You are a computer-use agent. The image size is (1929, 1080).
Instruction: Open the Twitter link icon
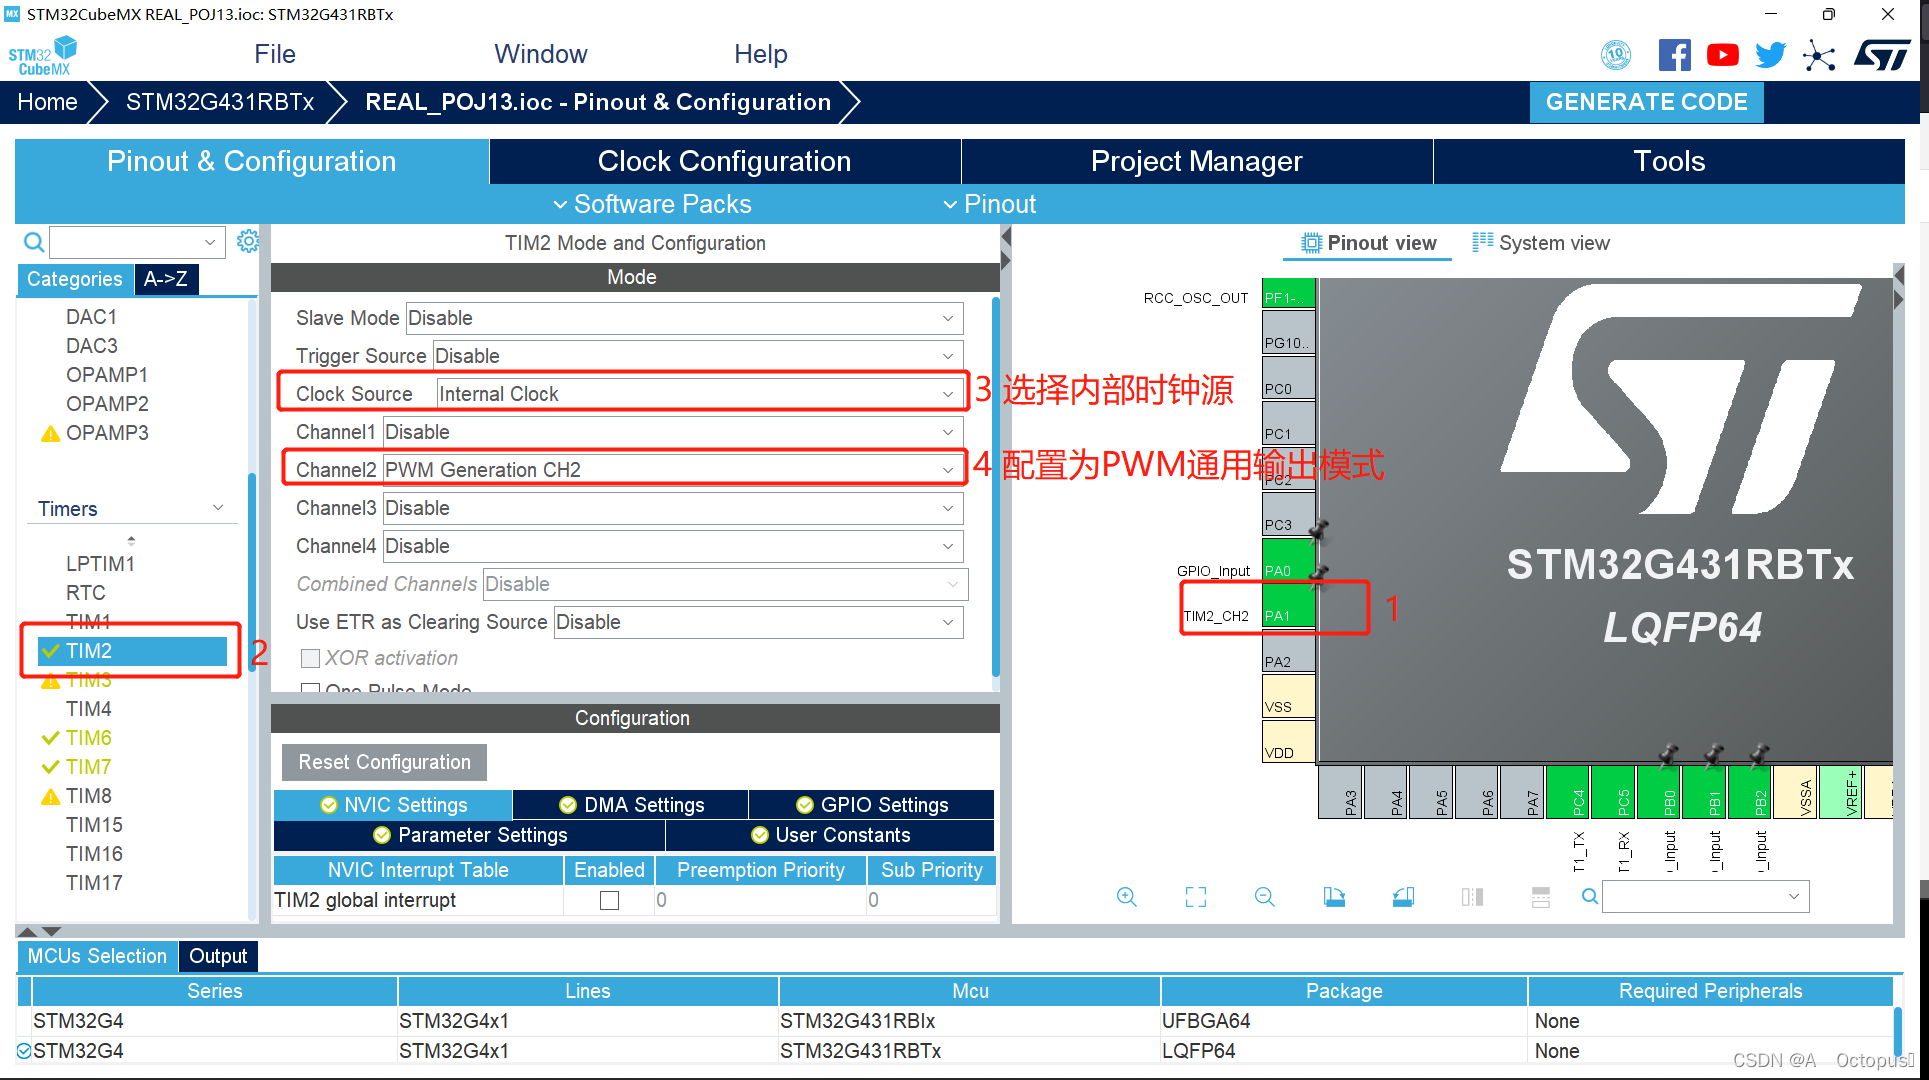tap(1770, 55)
